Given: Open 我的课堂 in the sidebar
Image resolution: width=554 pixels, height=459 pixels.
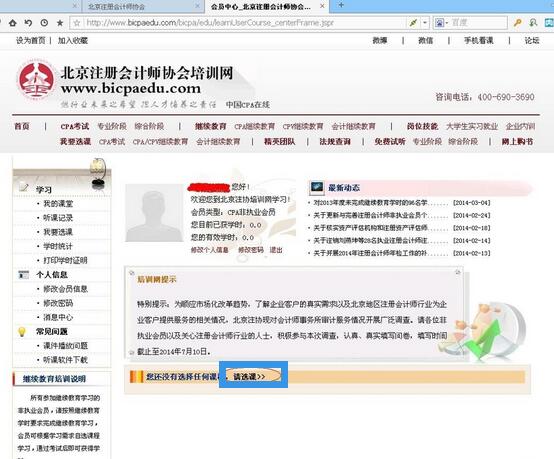Looking at the screenshot, I should pos(58,204).
